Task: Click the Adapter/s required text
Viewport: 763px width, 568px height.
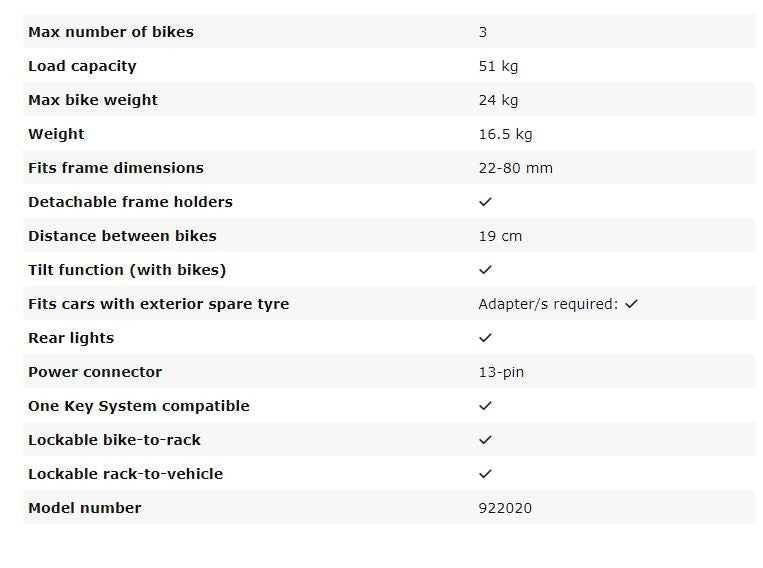Action: (x=548, y=304)
